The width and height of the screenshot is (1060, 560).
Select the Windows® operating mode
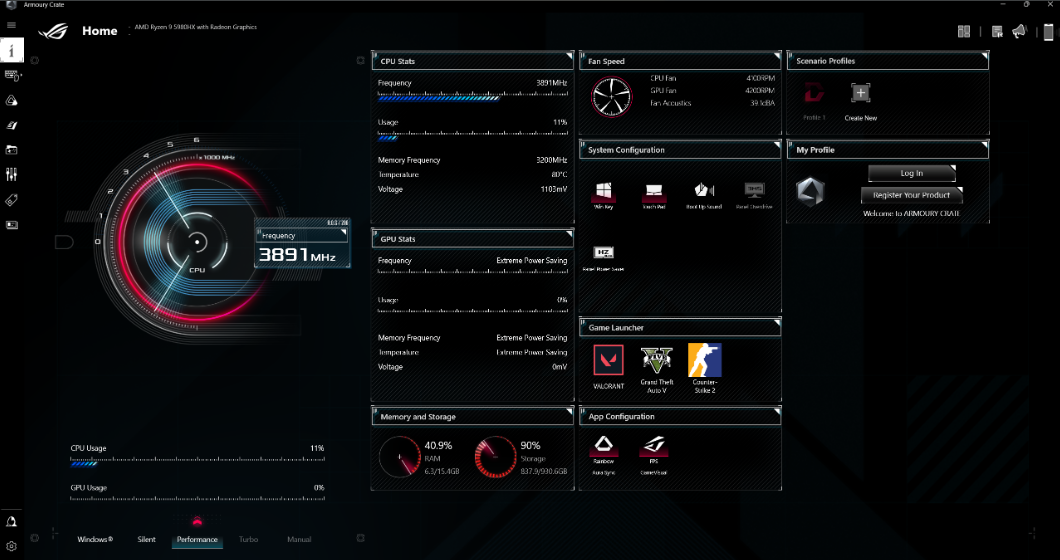(x=95, y=540)
